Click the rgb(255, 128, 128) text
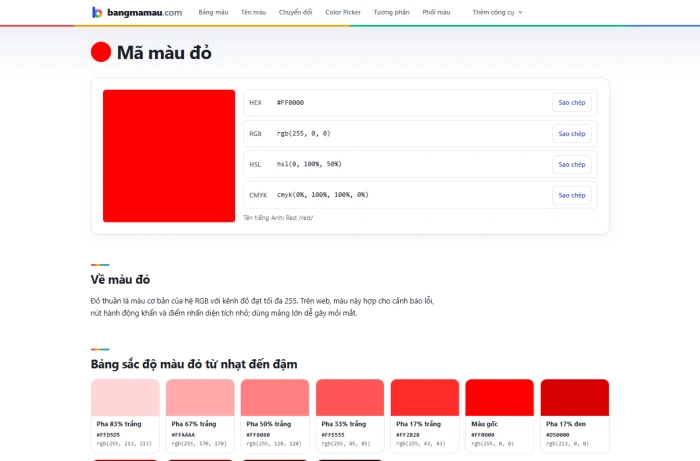 click(274, 444)
